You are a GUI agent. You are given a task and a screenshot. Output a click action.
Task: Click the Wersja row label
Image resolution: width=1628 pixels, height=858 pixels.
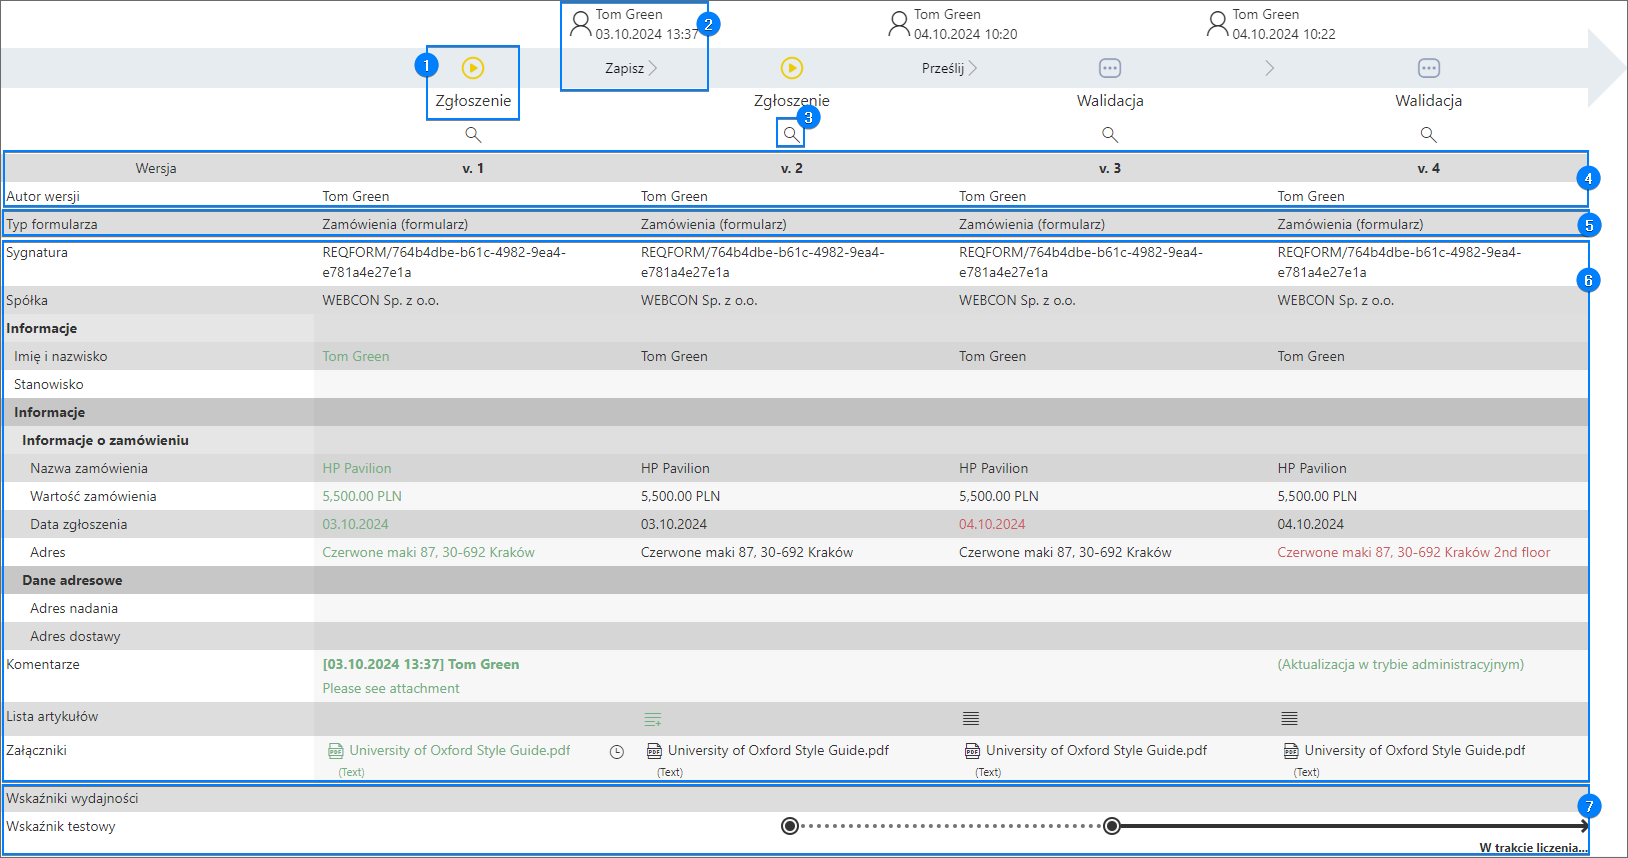(156, 168)
